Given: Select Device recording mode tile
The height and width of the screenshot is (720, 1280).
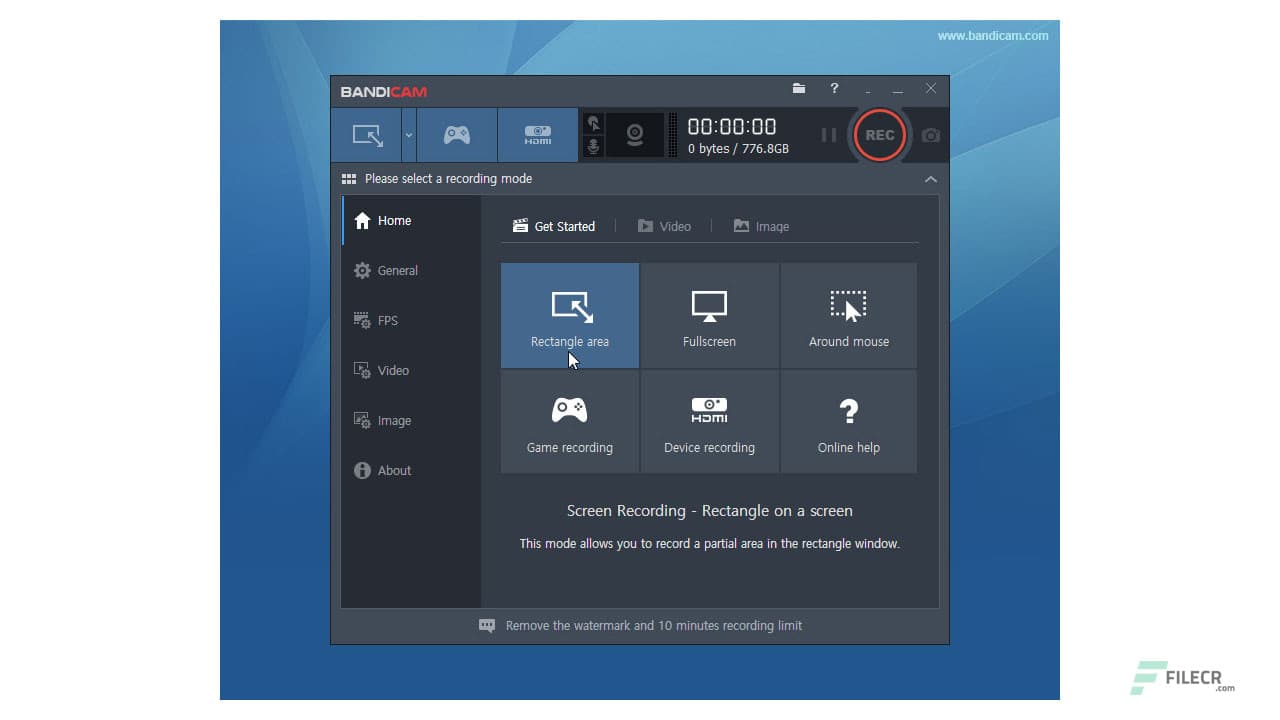Looking at the screenshot, I should [x=709, y=420].
